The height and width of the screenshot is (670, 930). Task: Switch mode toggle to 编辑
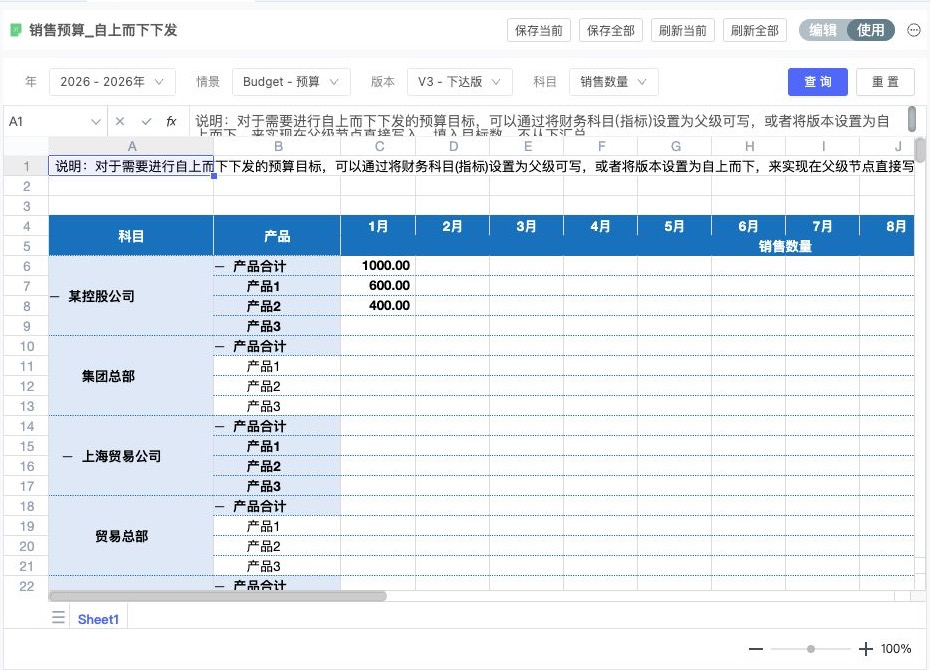(823, 30)
